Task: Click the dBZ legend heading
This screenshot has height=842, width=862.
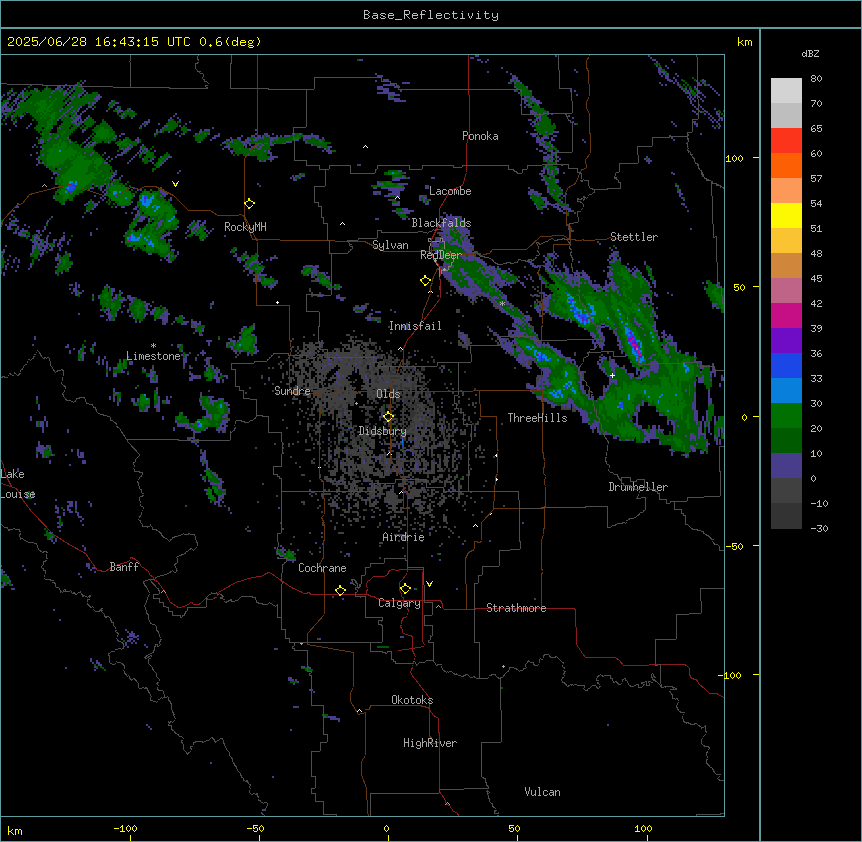Action: (810, 54)
